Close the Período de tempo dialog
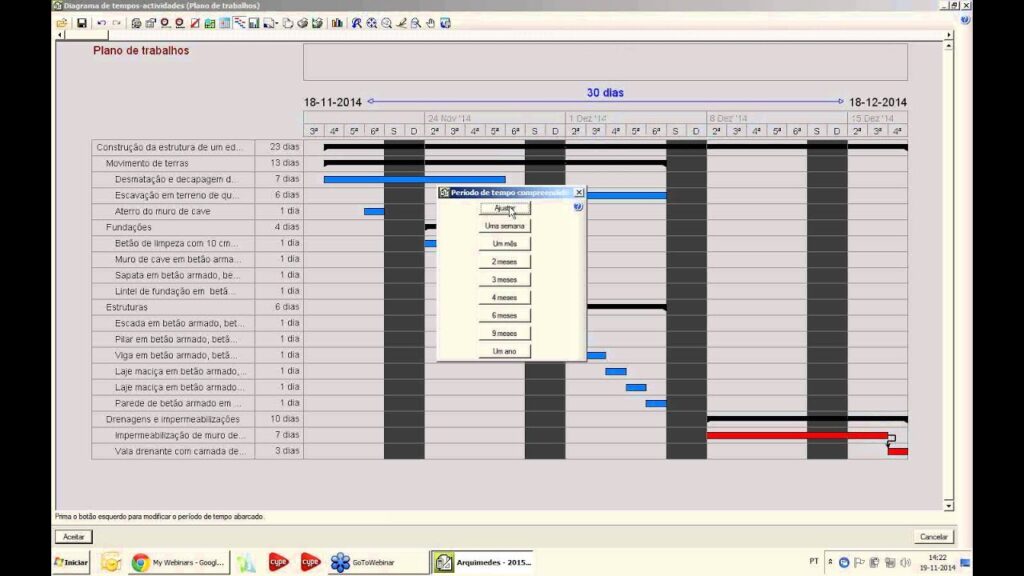Image resolution: width=1024 pixels, height=576 pixels. point(578,192)
